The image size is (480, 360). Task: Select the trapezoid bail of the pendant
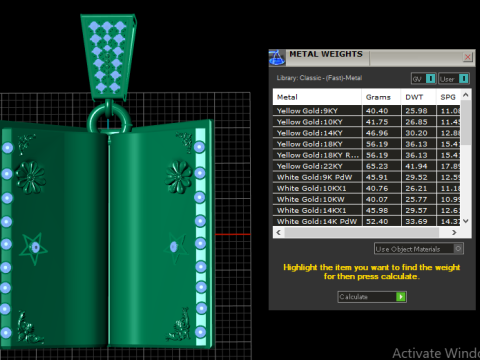click(x=108, y=57)
